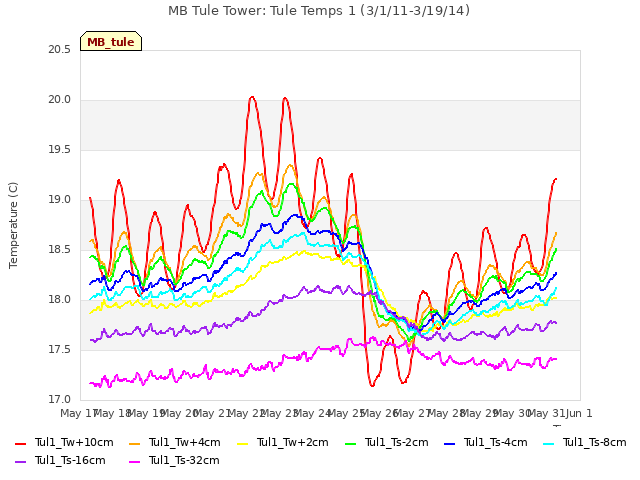
Task: Click the magenta Tul1_Ts-32cm legend swatch
Action: pyautogui.click(x=134, y=461)
